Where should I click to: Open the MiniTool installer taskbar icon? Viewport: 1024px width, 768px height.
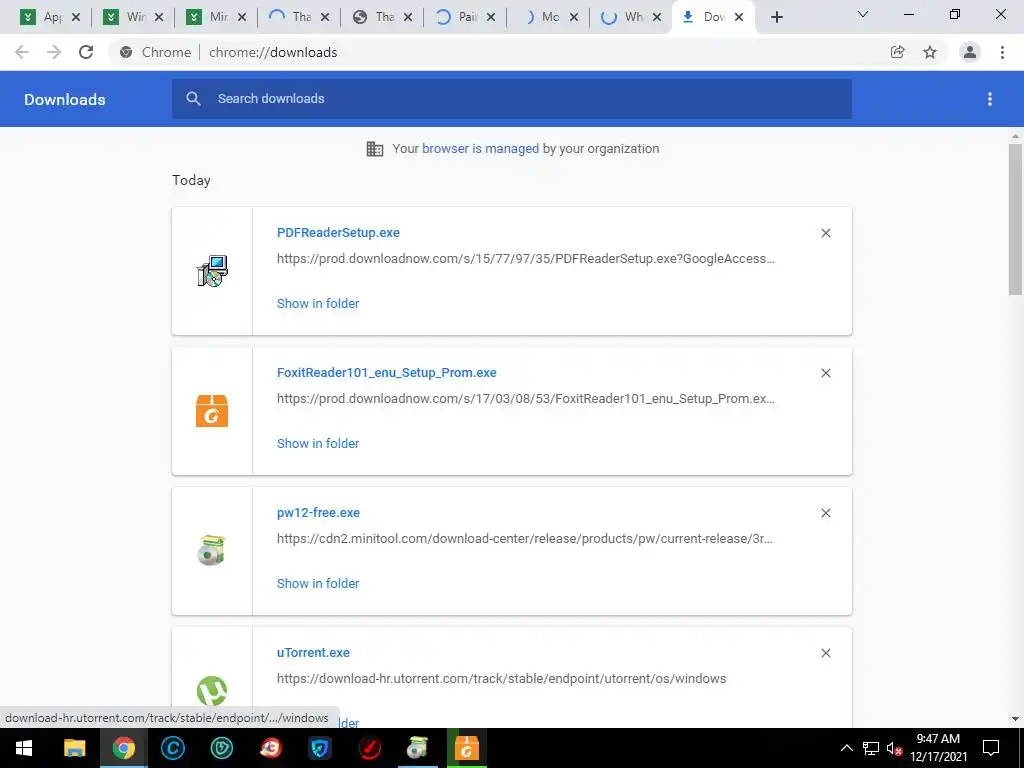click(x=418, y=748)
